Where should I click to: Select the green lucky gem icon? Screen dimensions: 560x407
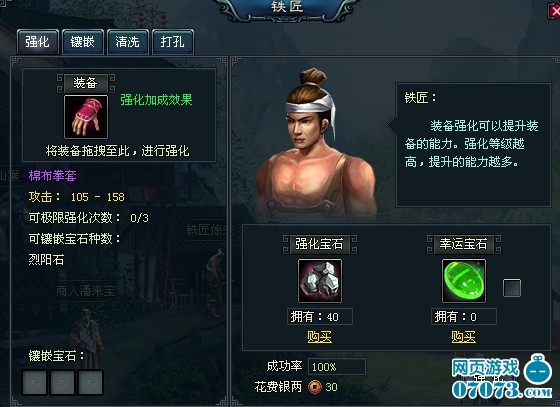pyautogui.click(x=464, y=281)
